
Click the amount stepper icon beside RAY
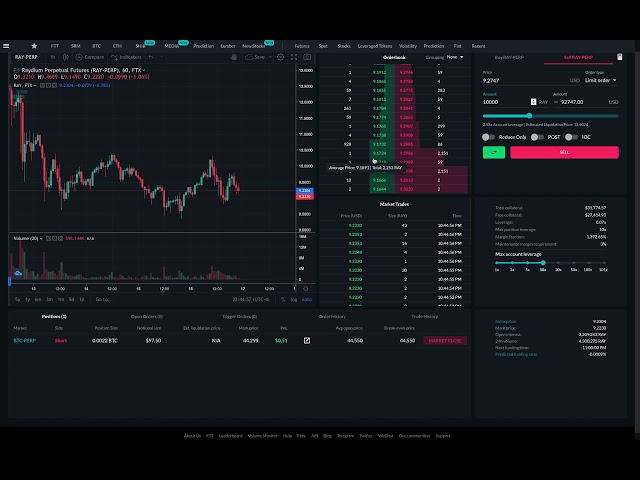[x=533, y=102]
